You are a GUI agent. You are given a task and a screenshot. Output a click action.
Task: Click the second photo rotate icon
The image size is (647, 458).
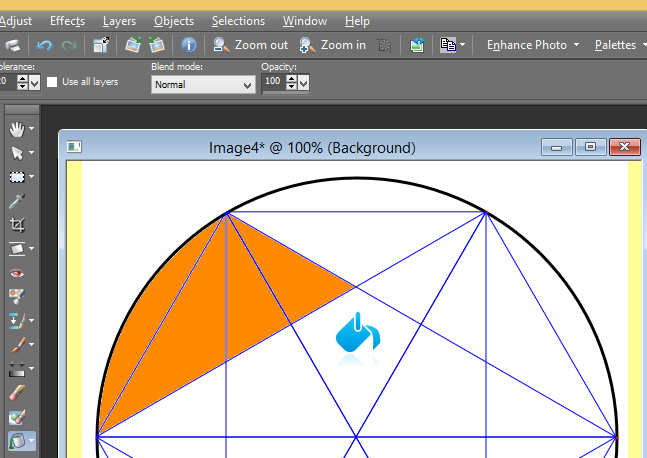coord(157,45)
